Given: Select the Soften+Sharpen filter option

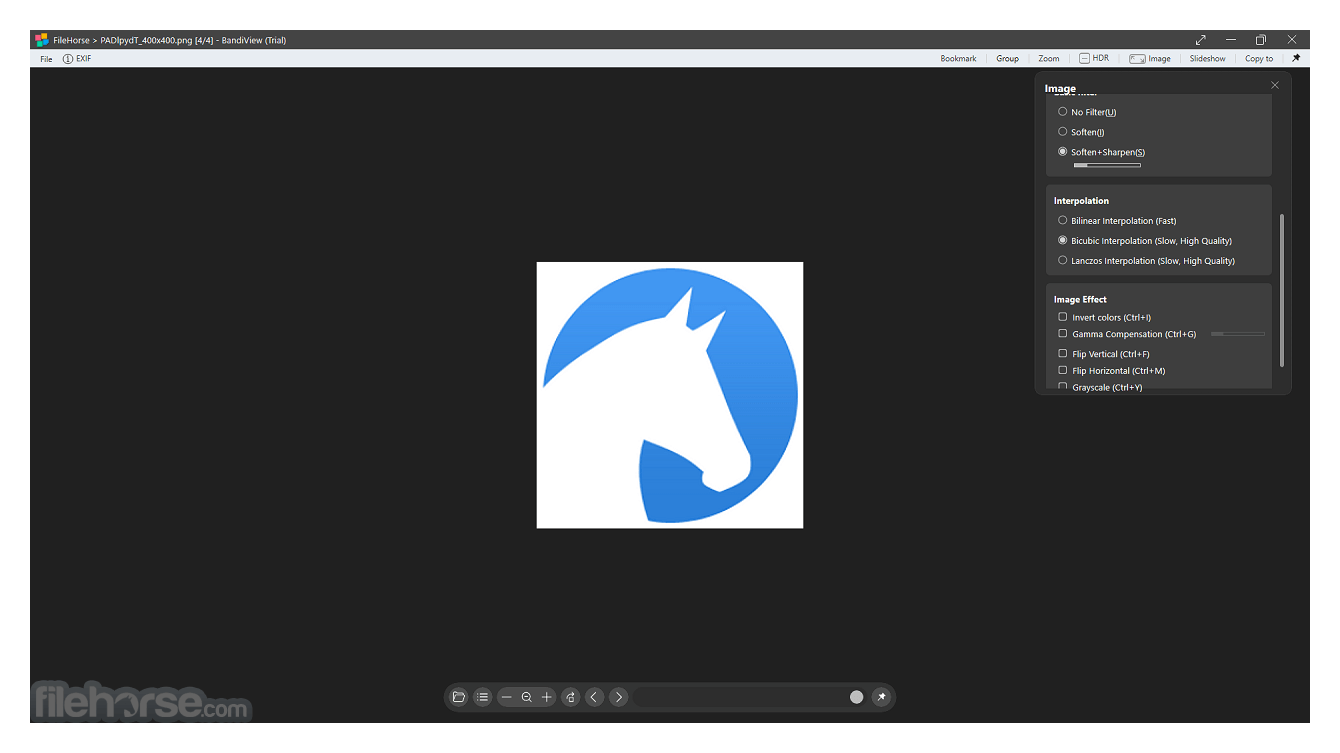Looking at the screenshot, I should tap(1101, 152).
